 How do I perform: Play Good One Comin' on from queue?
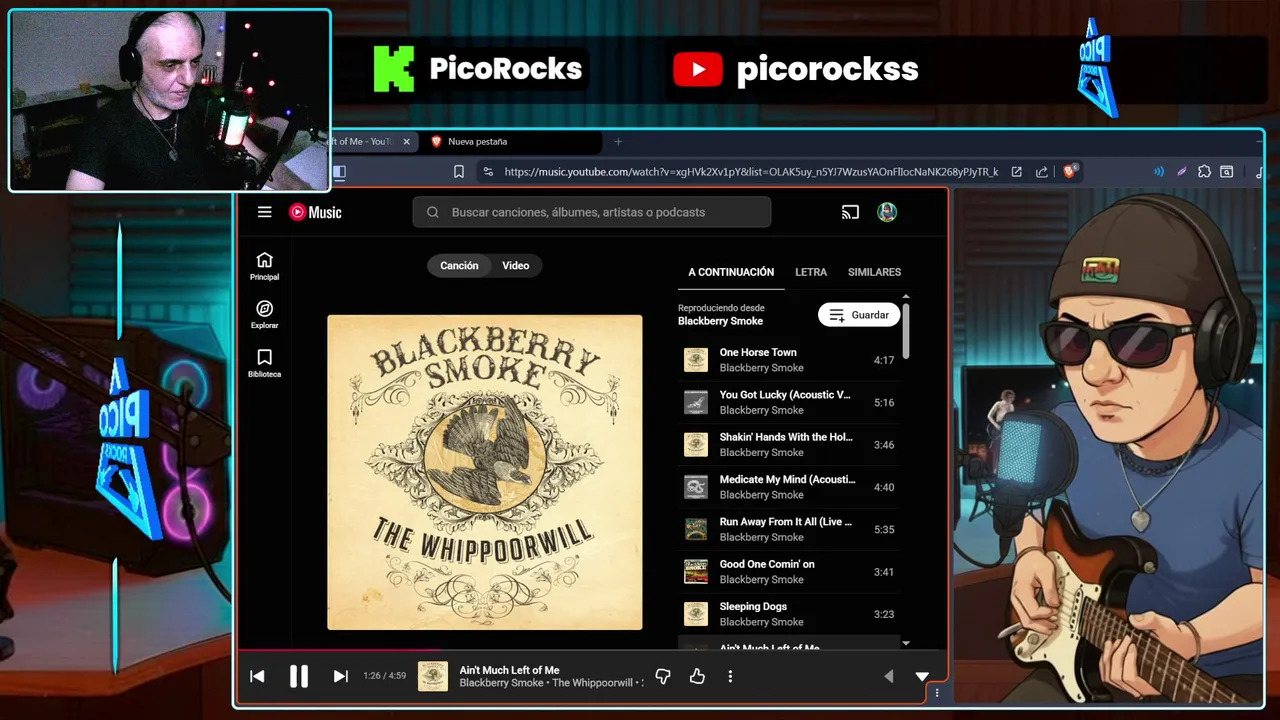pyautogui.click(x=788, y=572)
